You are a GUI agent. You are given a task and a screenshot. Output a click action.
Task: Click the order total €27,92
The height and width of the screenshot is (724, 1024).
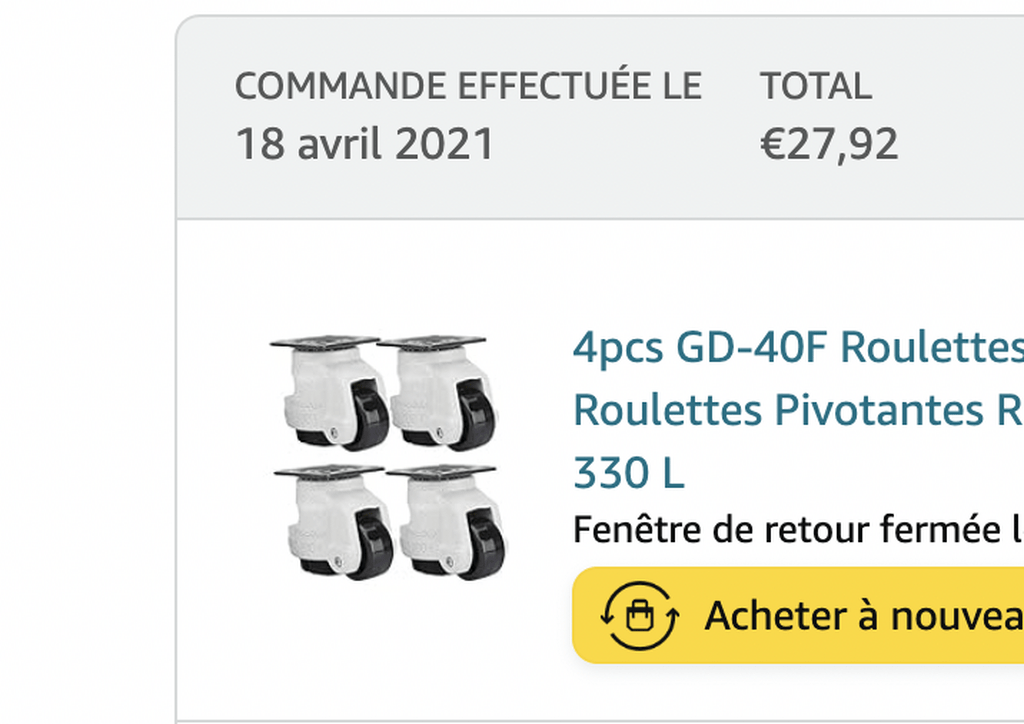tap(829, 144)
